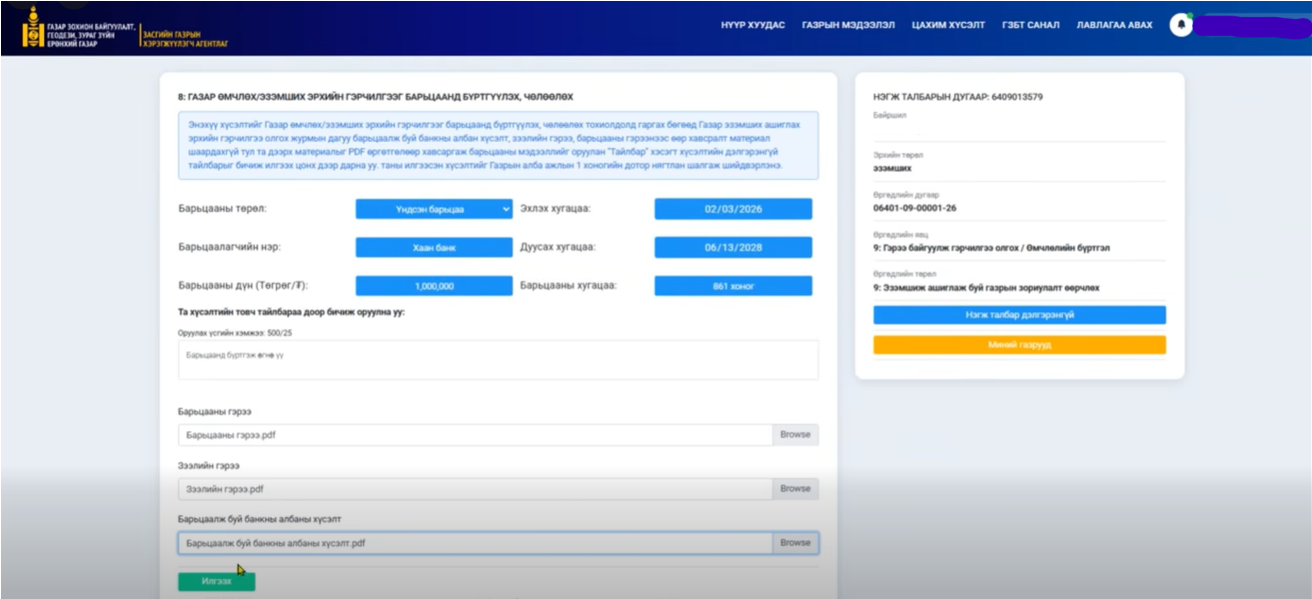Image resolution: width=1312 pixels, height=599 pixels.
Task: Click the request explanation text area
Action: [x=497, y=360]
